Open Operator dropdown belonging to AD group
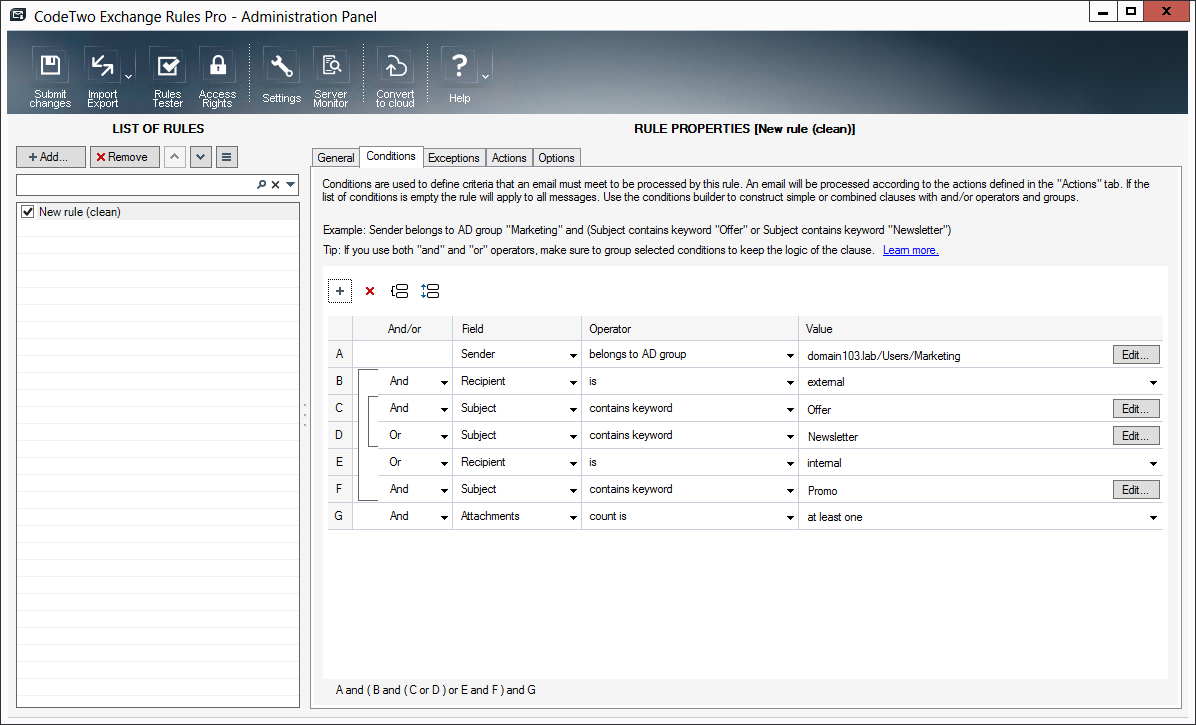Screen dimensions: 1196x725 (790, 355)
